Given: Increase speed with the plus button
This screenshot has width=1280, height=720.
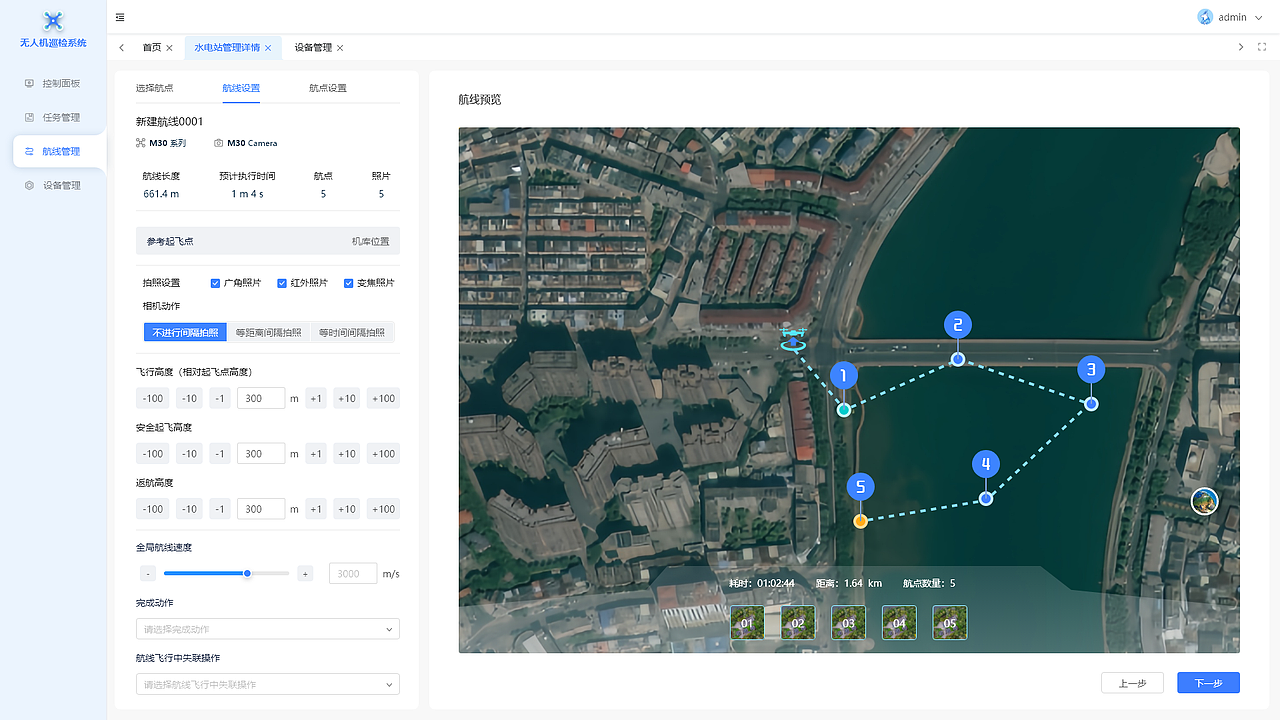Looking at the screenshot, I should click(x=305, y=574).
